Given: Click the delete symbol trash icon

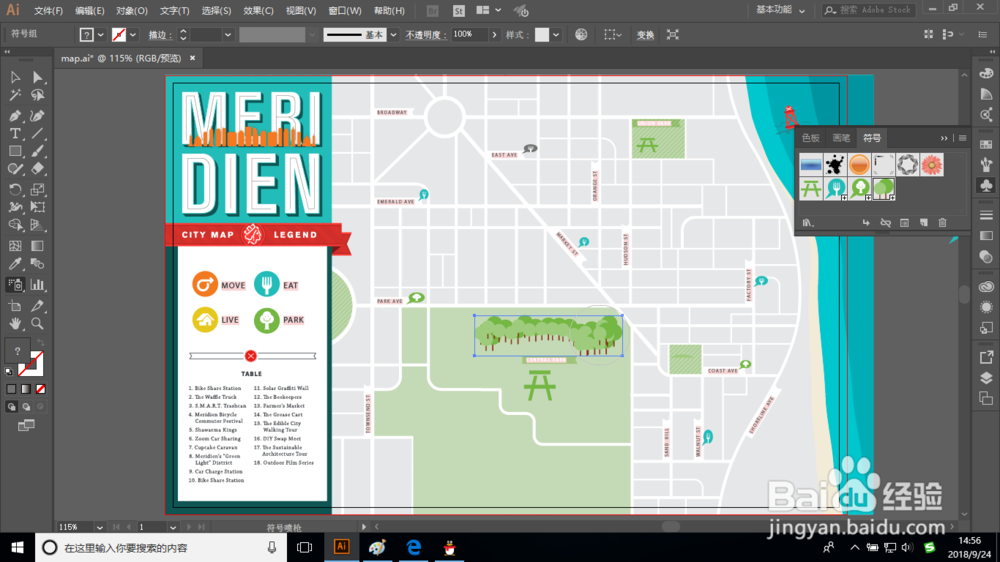Looking at the screenshot, I should click(x=943, y=223).
